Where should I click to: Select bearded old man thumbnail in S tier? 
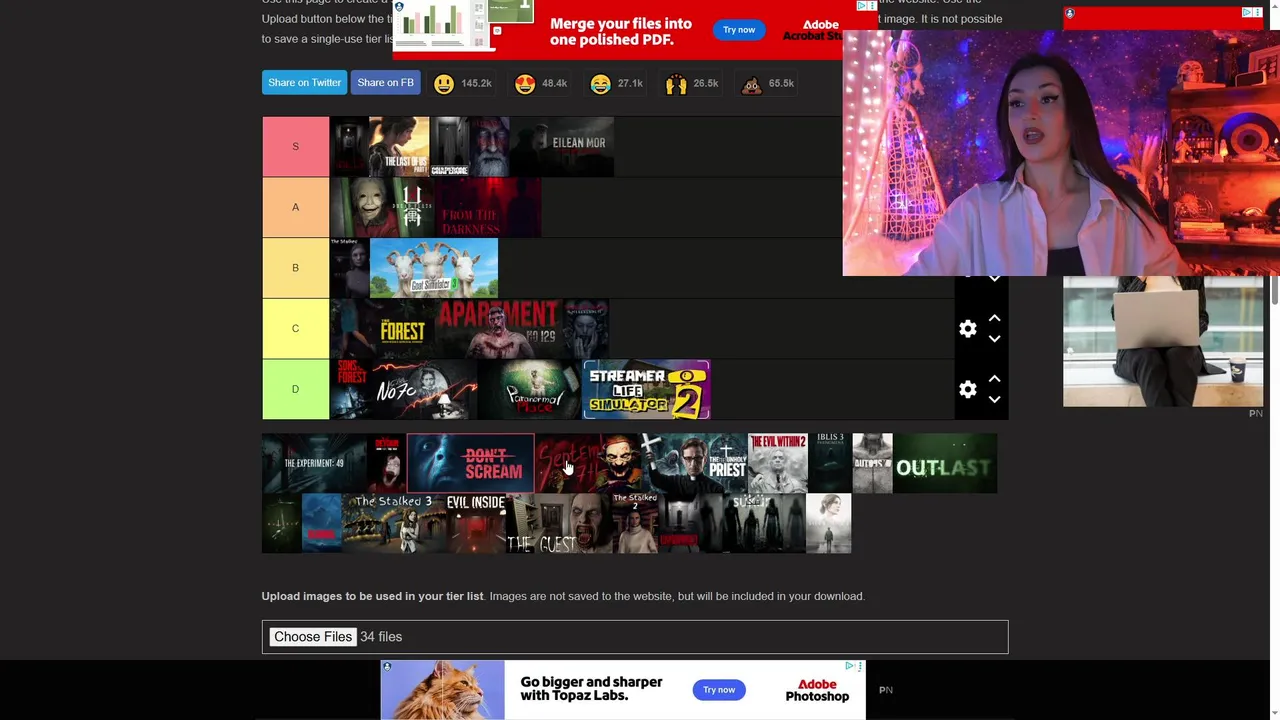coord(490,147)
